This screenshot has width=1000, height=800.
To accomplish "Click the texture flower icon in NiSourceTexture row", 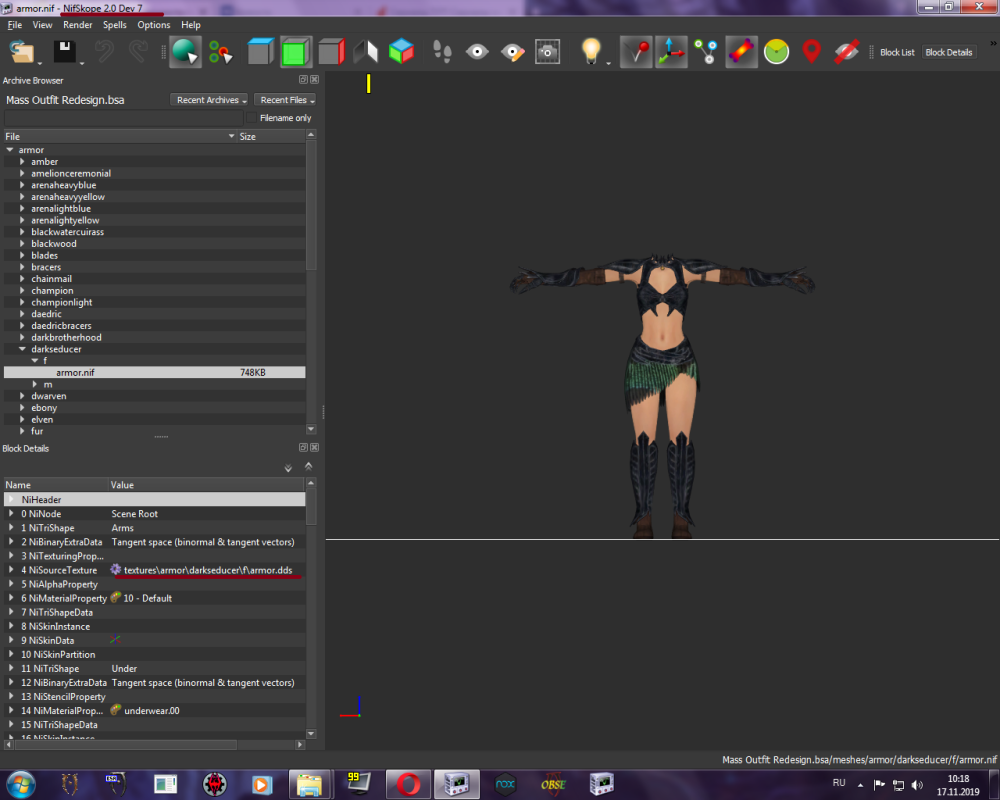I will click(x=115, y=569).
